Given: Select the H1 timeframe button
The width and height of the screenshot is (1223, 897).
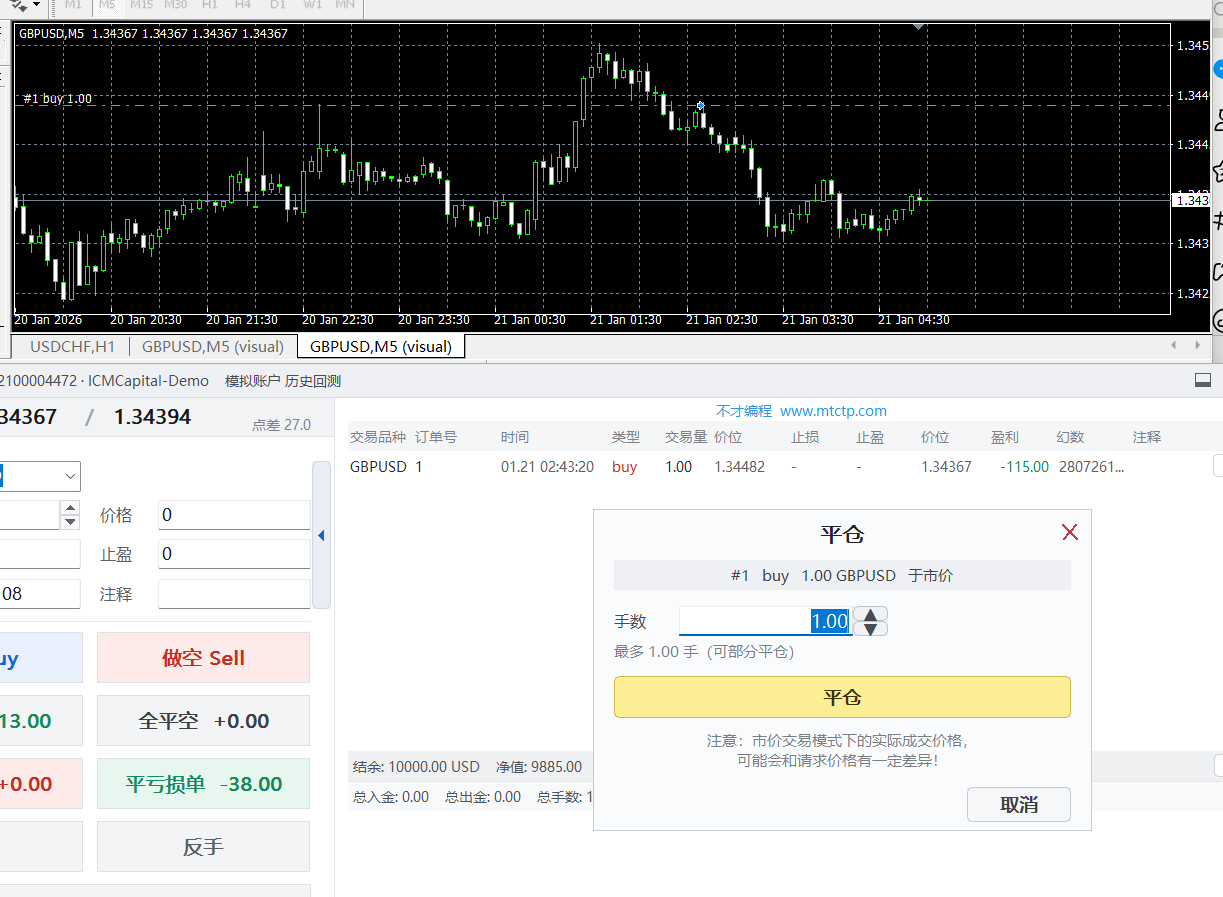Looking at the screenshot, I should click(209, 5).
